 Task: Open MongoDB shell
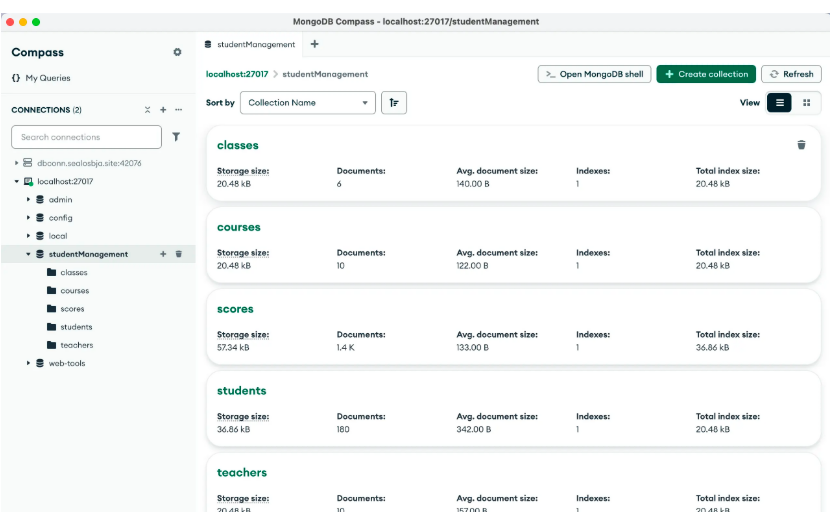tap(594, 74)
